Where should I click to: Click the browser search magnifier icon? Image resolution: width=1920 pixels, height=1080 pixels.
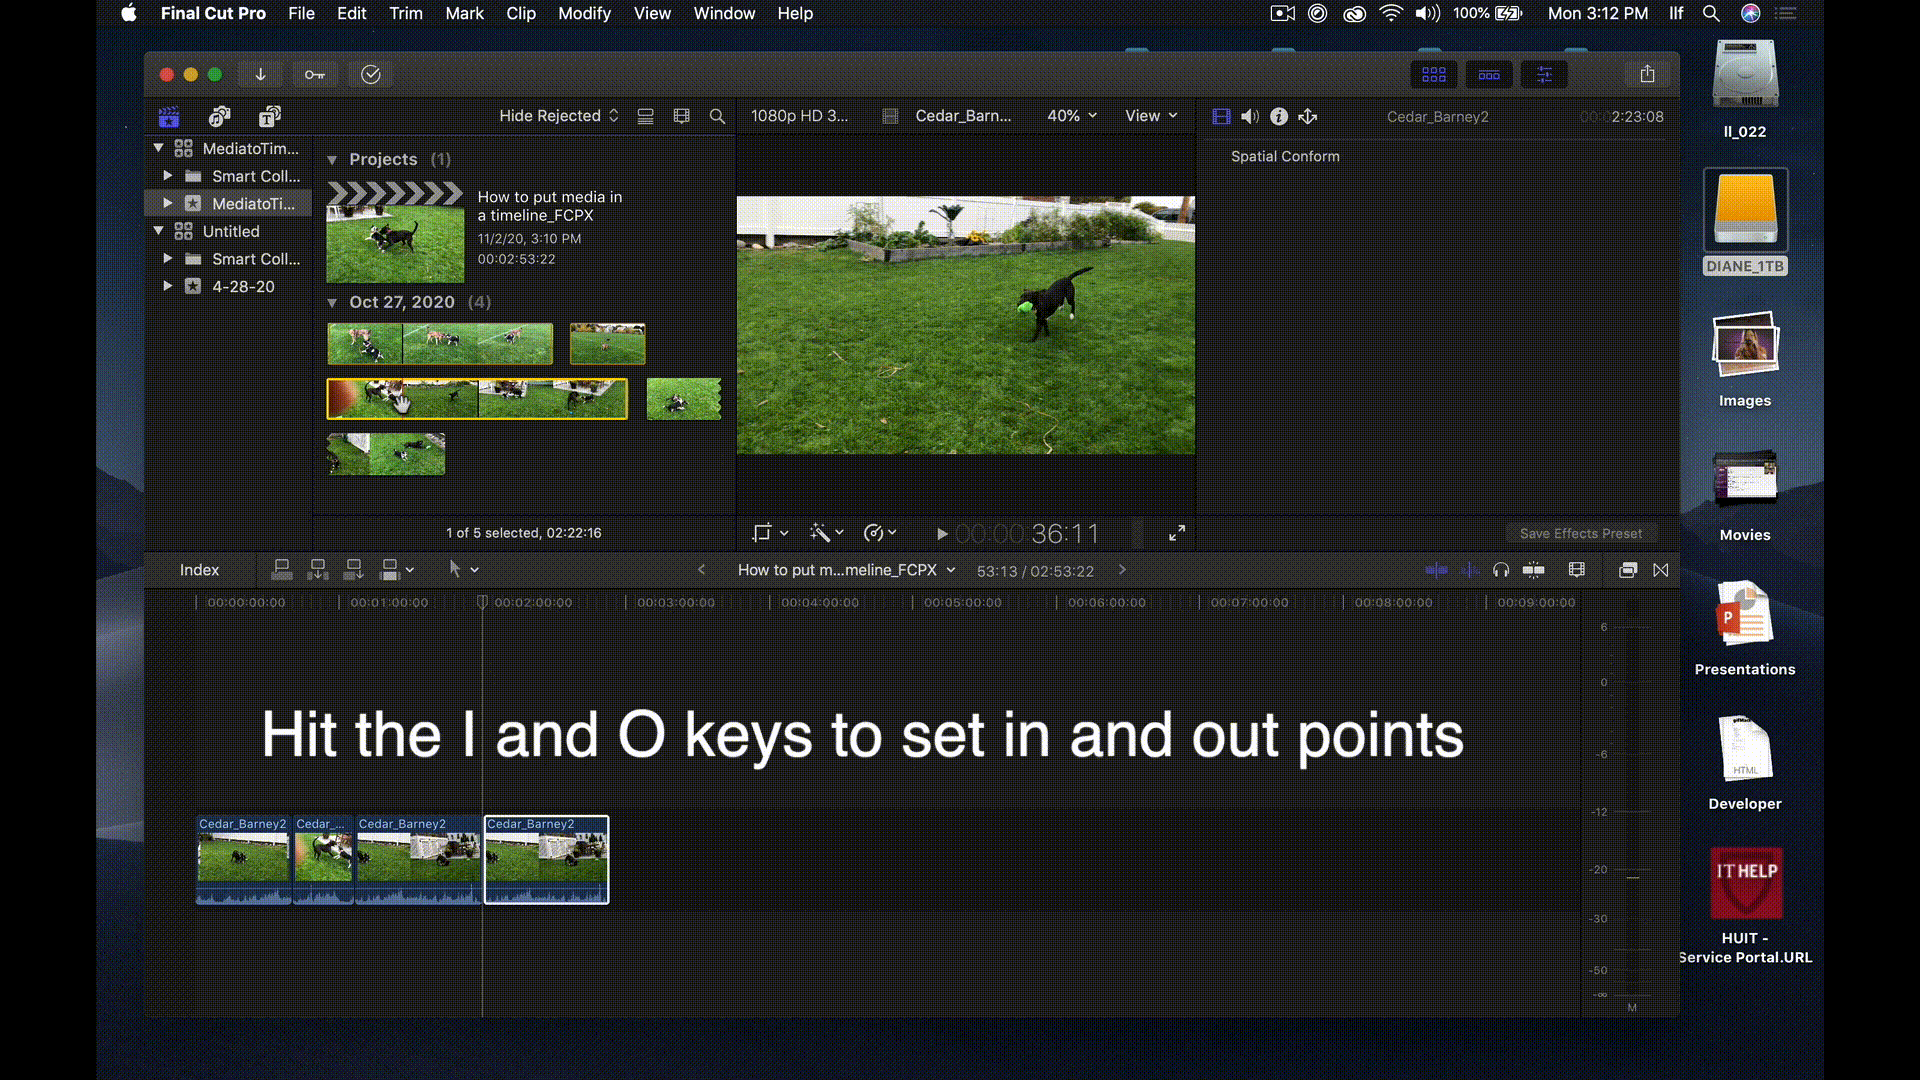coord(717,117)
